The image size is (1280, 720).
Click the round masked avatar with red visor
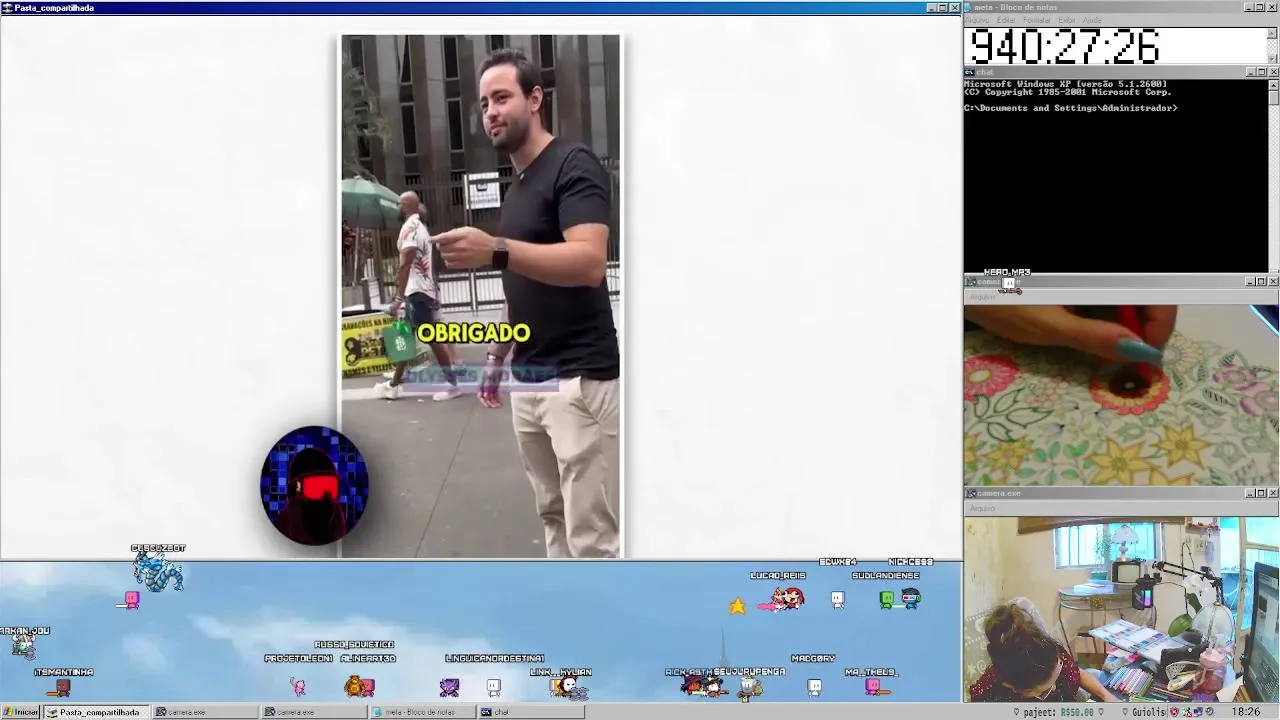coord(314,486)
